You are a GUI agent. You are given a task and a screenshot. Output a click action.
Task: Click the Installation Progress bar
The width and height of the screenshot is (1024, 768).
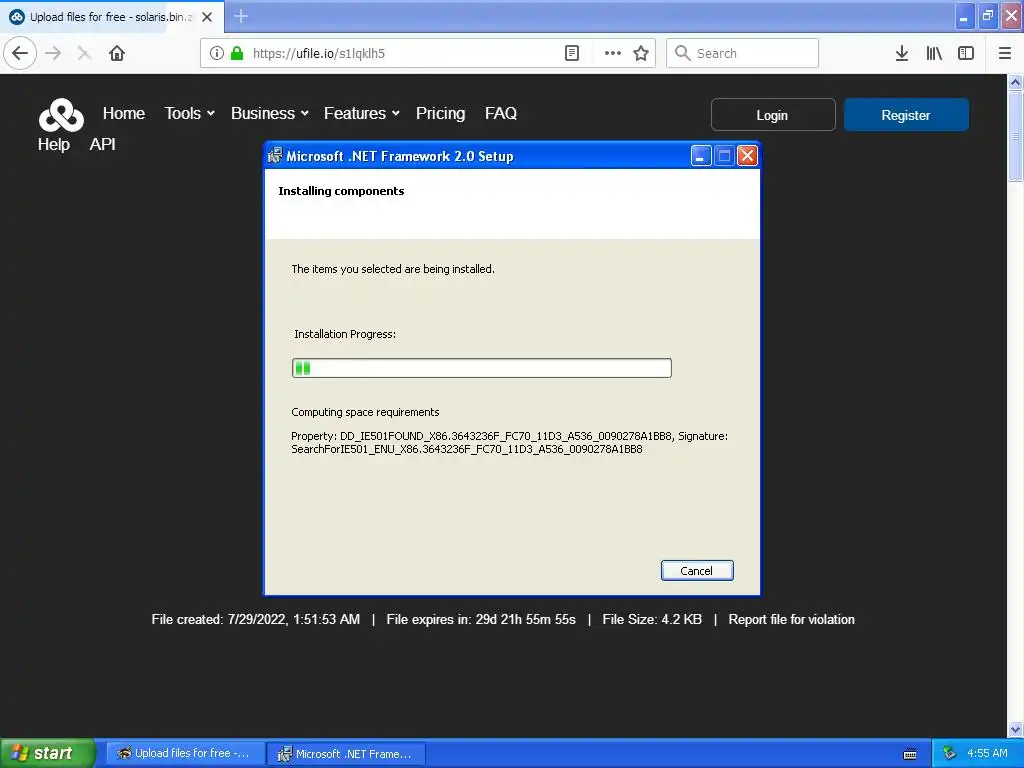point(481,368)
